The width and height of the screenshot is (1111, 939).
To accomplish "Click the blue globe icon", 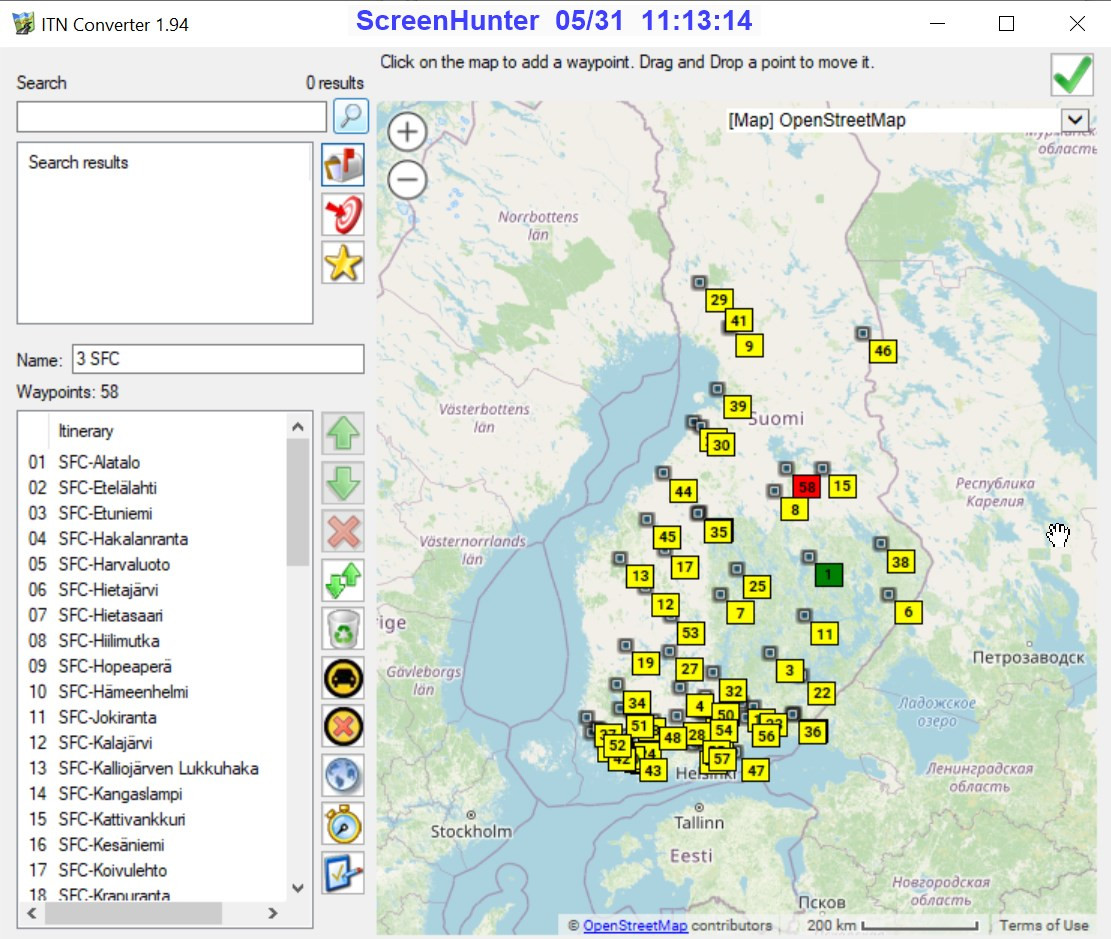I will pos(343,775).
